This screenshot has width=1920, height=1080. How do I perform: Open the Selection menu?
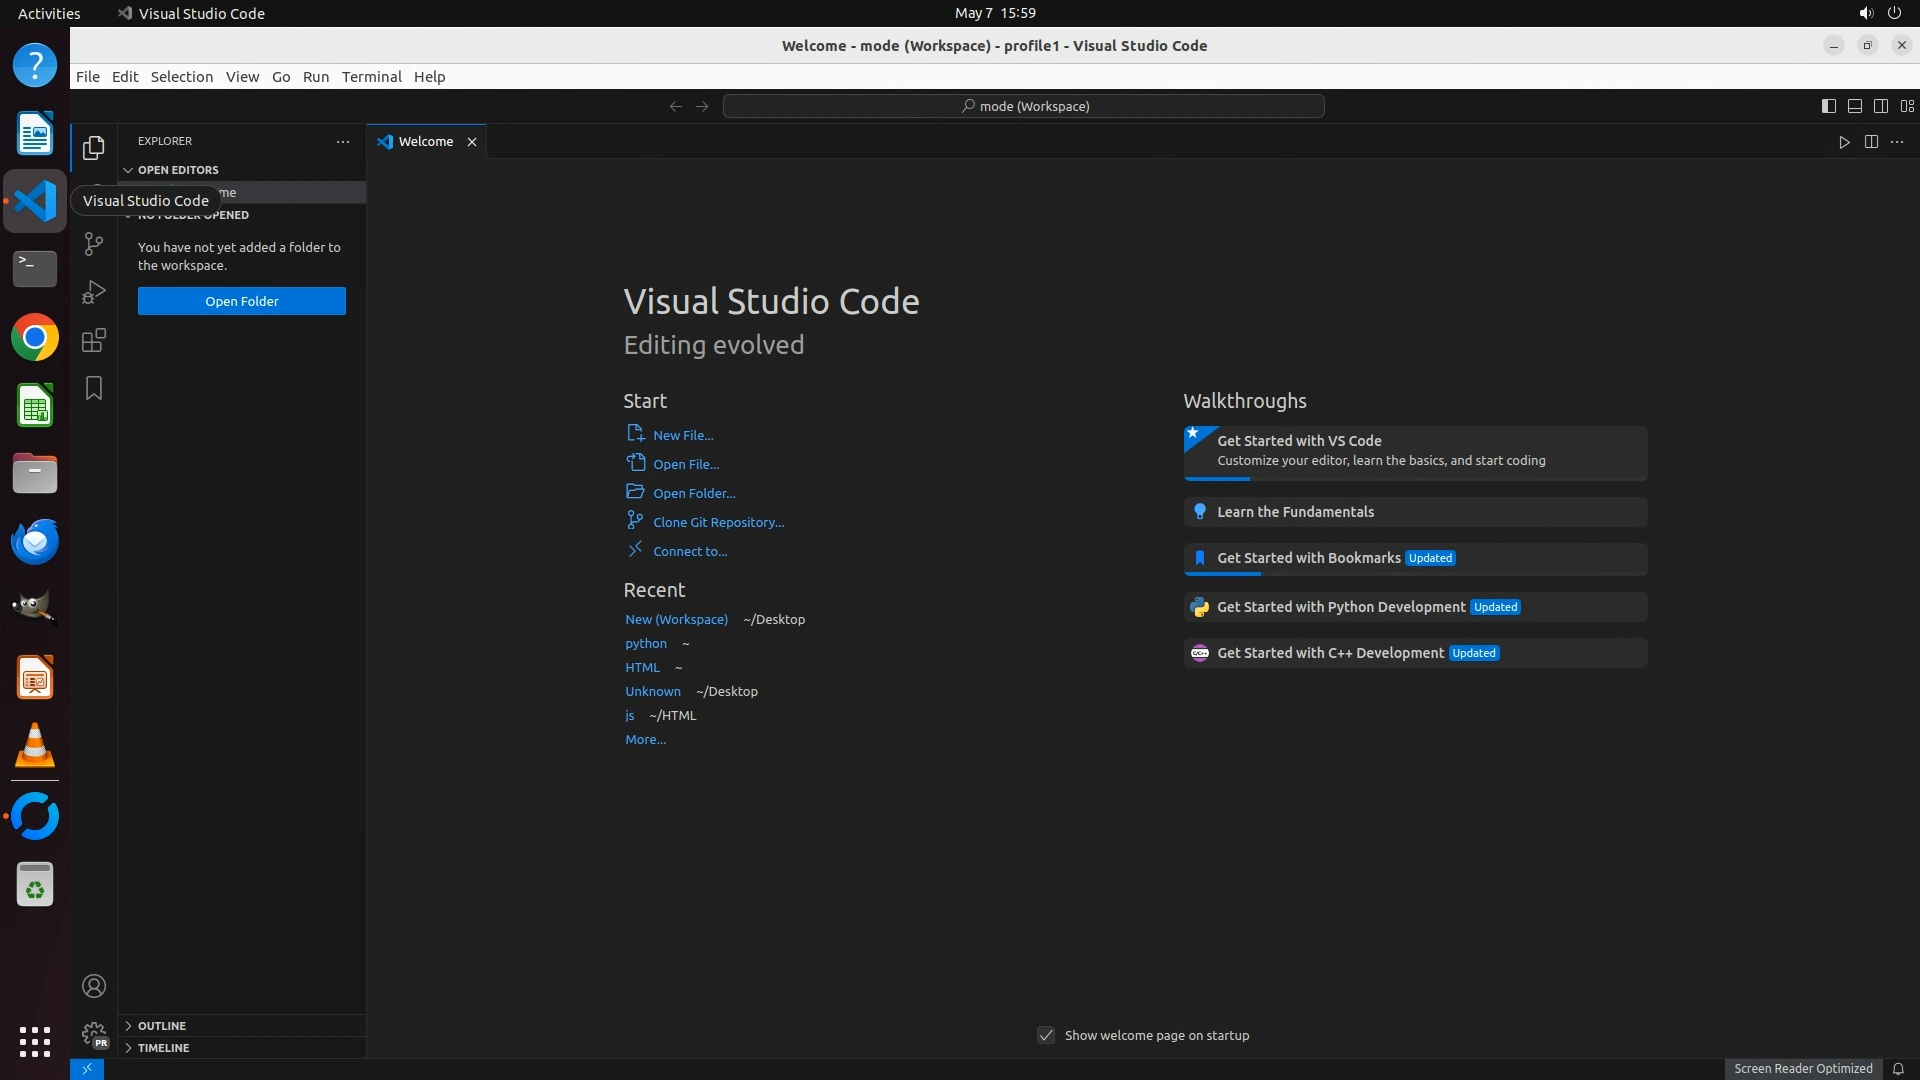pos(181,77)
